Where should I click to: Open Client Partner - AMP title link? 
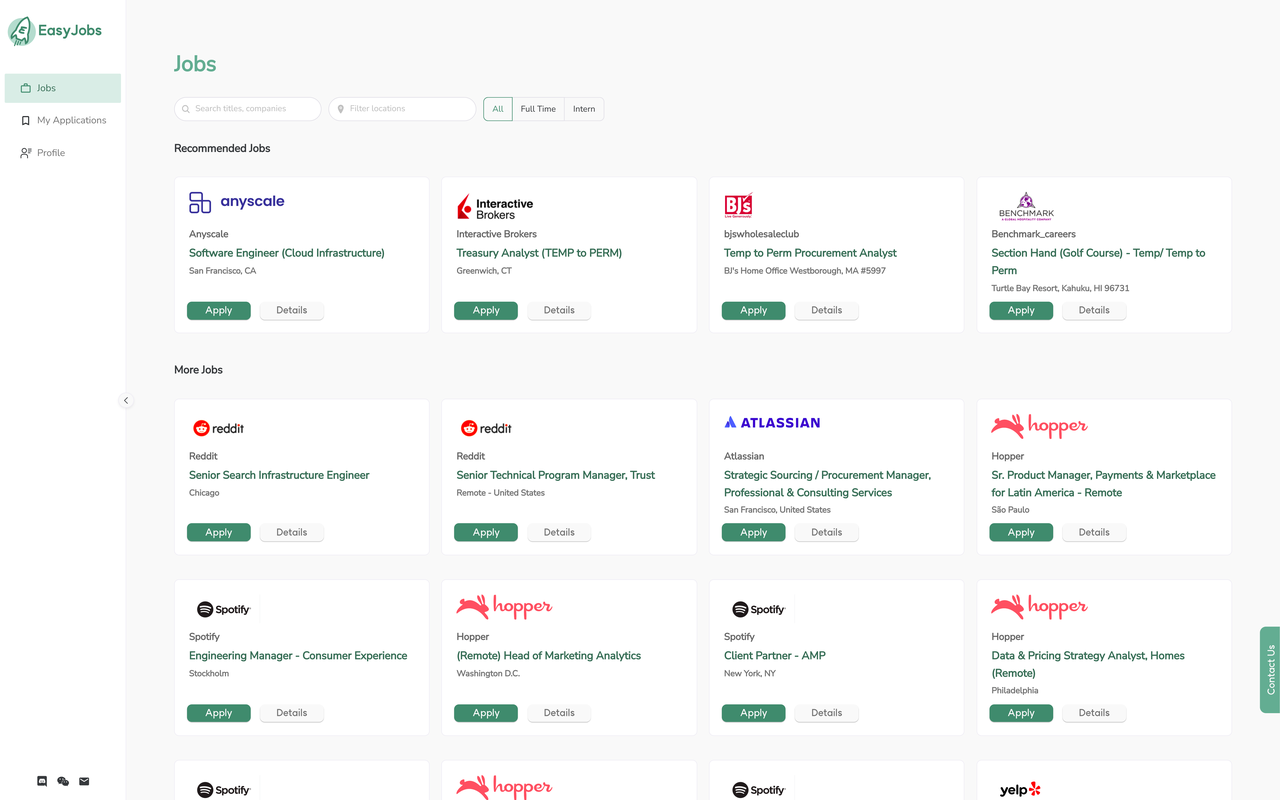775,656
